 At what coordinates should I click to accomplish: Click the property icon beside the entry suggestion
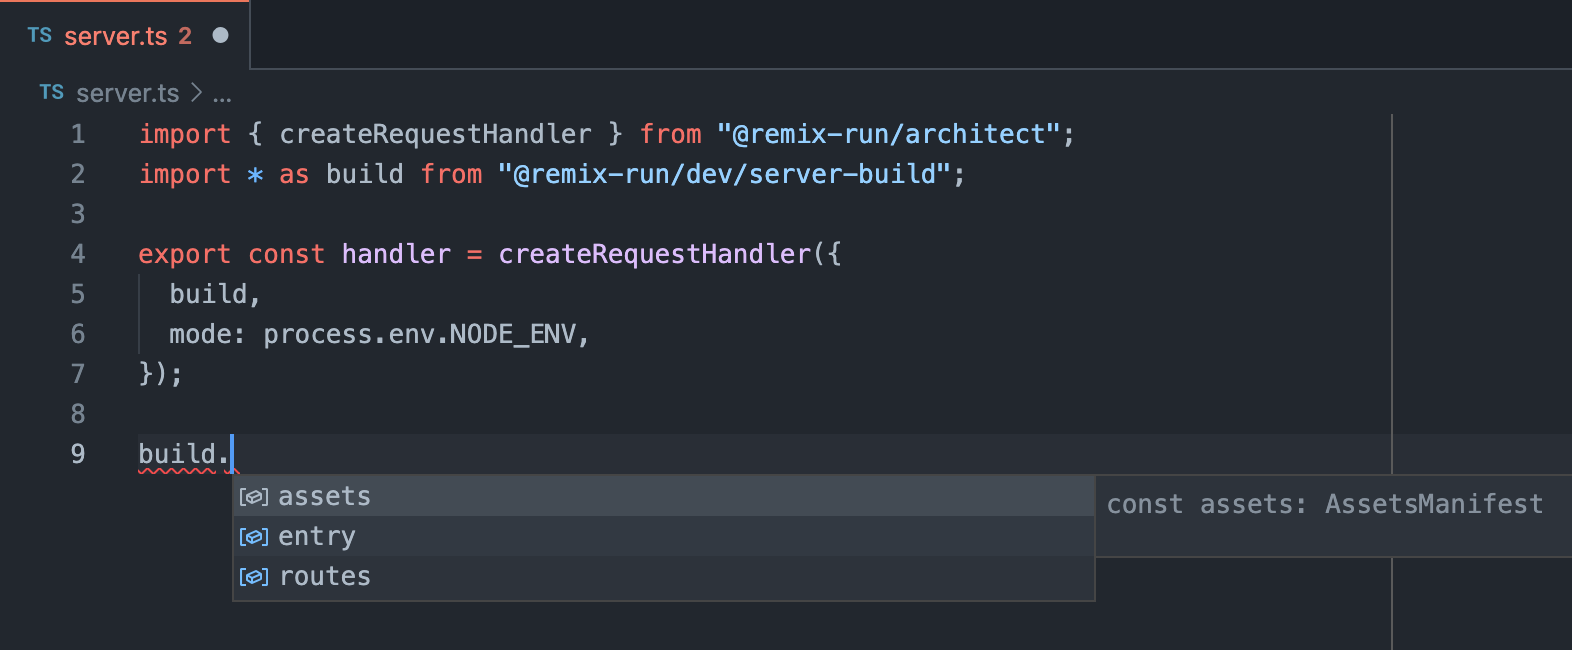pyautogui.click(x=253, y=536)
